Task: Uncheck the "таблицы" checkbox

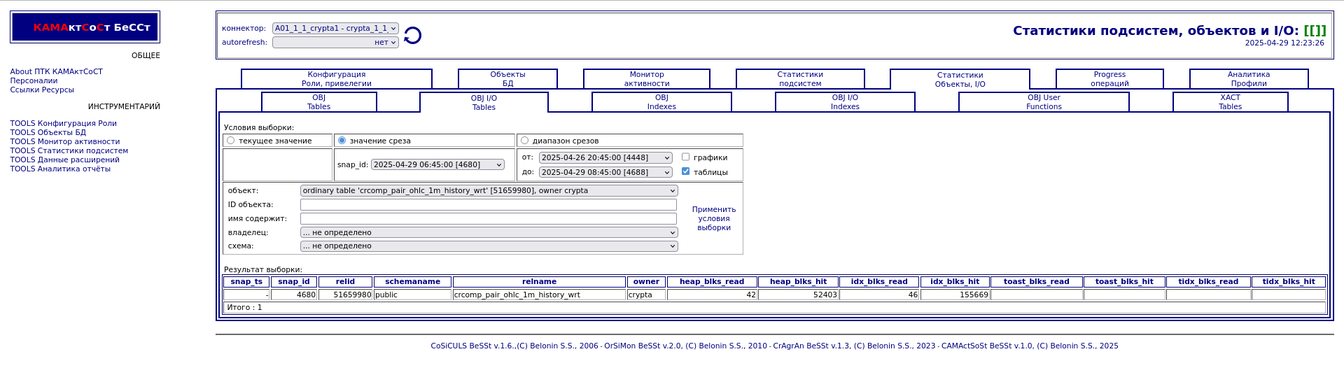Action: 685,172
